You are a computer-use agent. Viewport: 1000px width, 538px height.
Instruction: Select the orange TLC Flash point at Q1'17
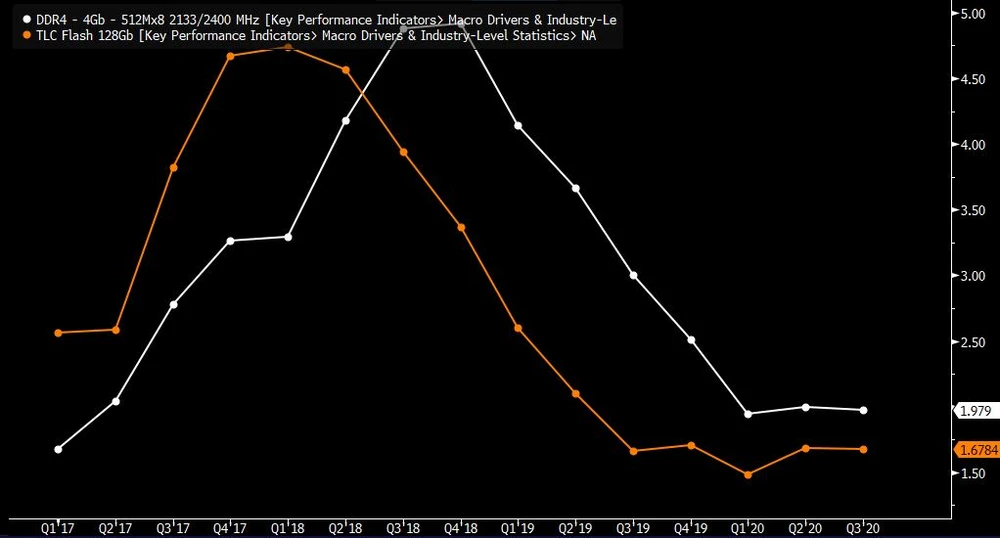click(58, 333)
